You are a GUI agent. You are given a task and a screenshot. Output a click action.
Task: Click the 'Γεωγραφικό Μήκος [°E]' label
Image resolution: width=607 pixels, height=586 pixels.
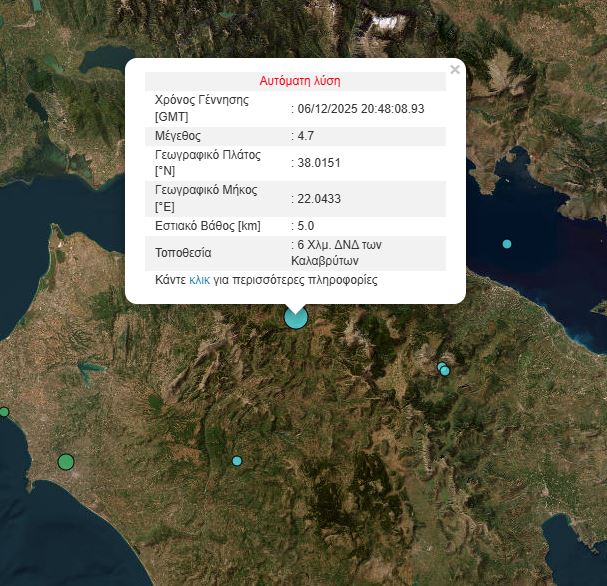206,198
